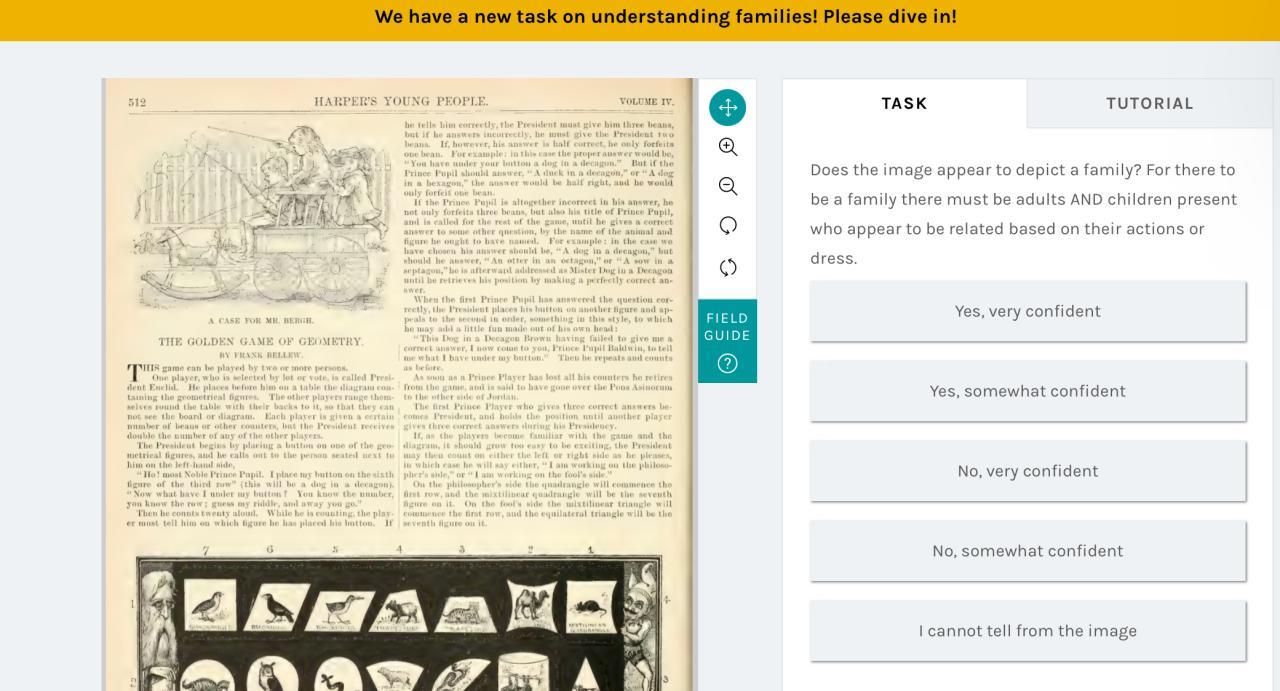Zoom in on the scanned page

(x=728, y=147)
